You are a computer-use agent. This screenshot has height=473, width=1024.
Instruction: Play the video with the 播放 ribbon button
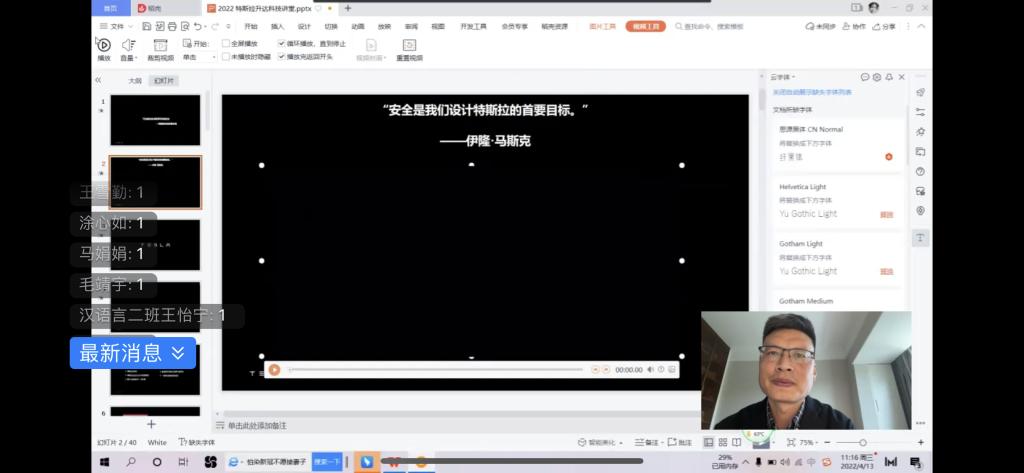(x=104, y=49)
